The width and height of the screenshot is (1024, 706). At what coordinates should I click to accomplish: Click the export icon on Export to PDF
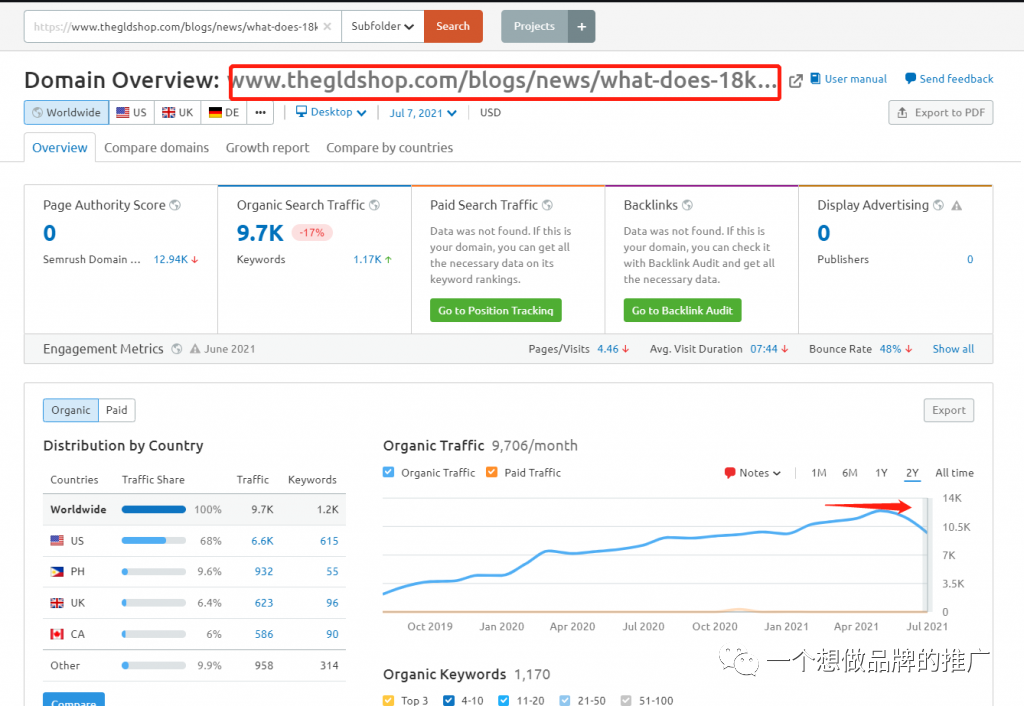click(902, 112)
